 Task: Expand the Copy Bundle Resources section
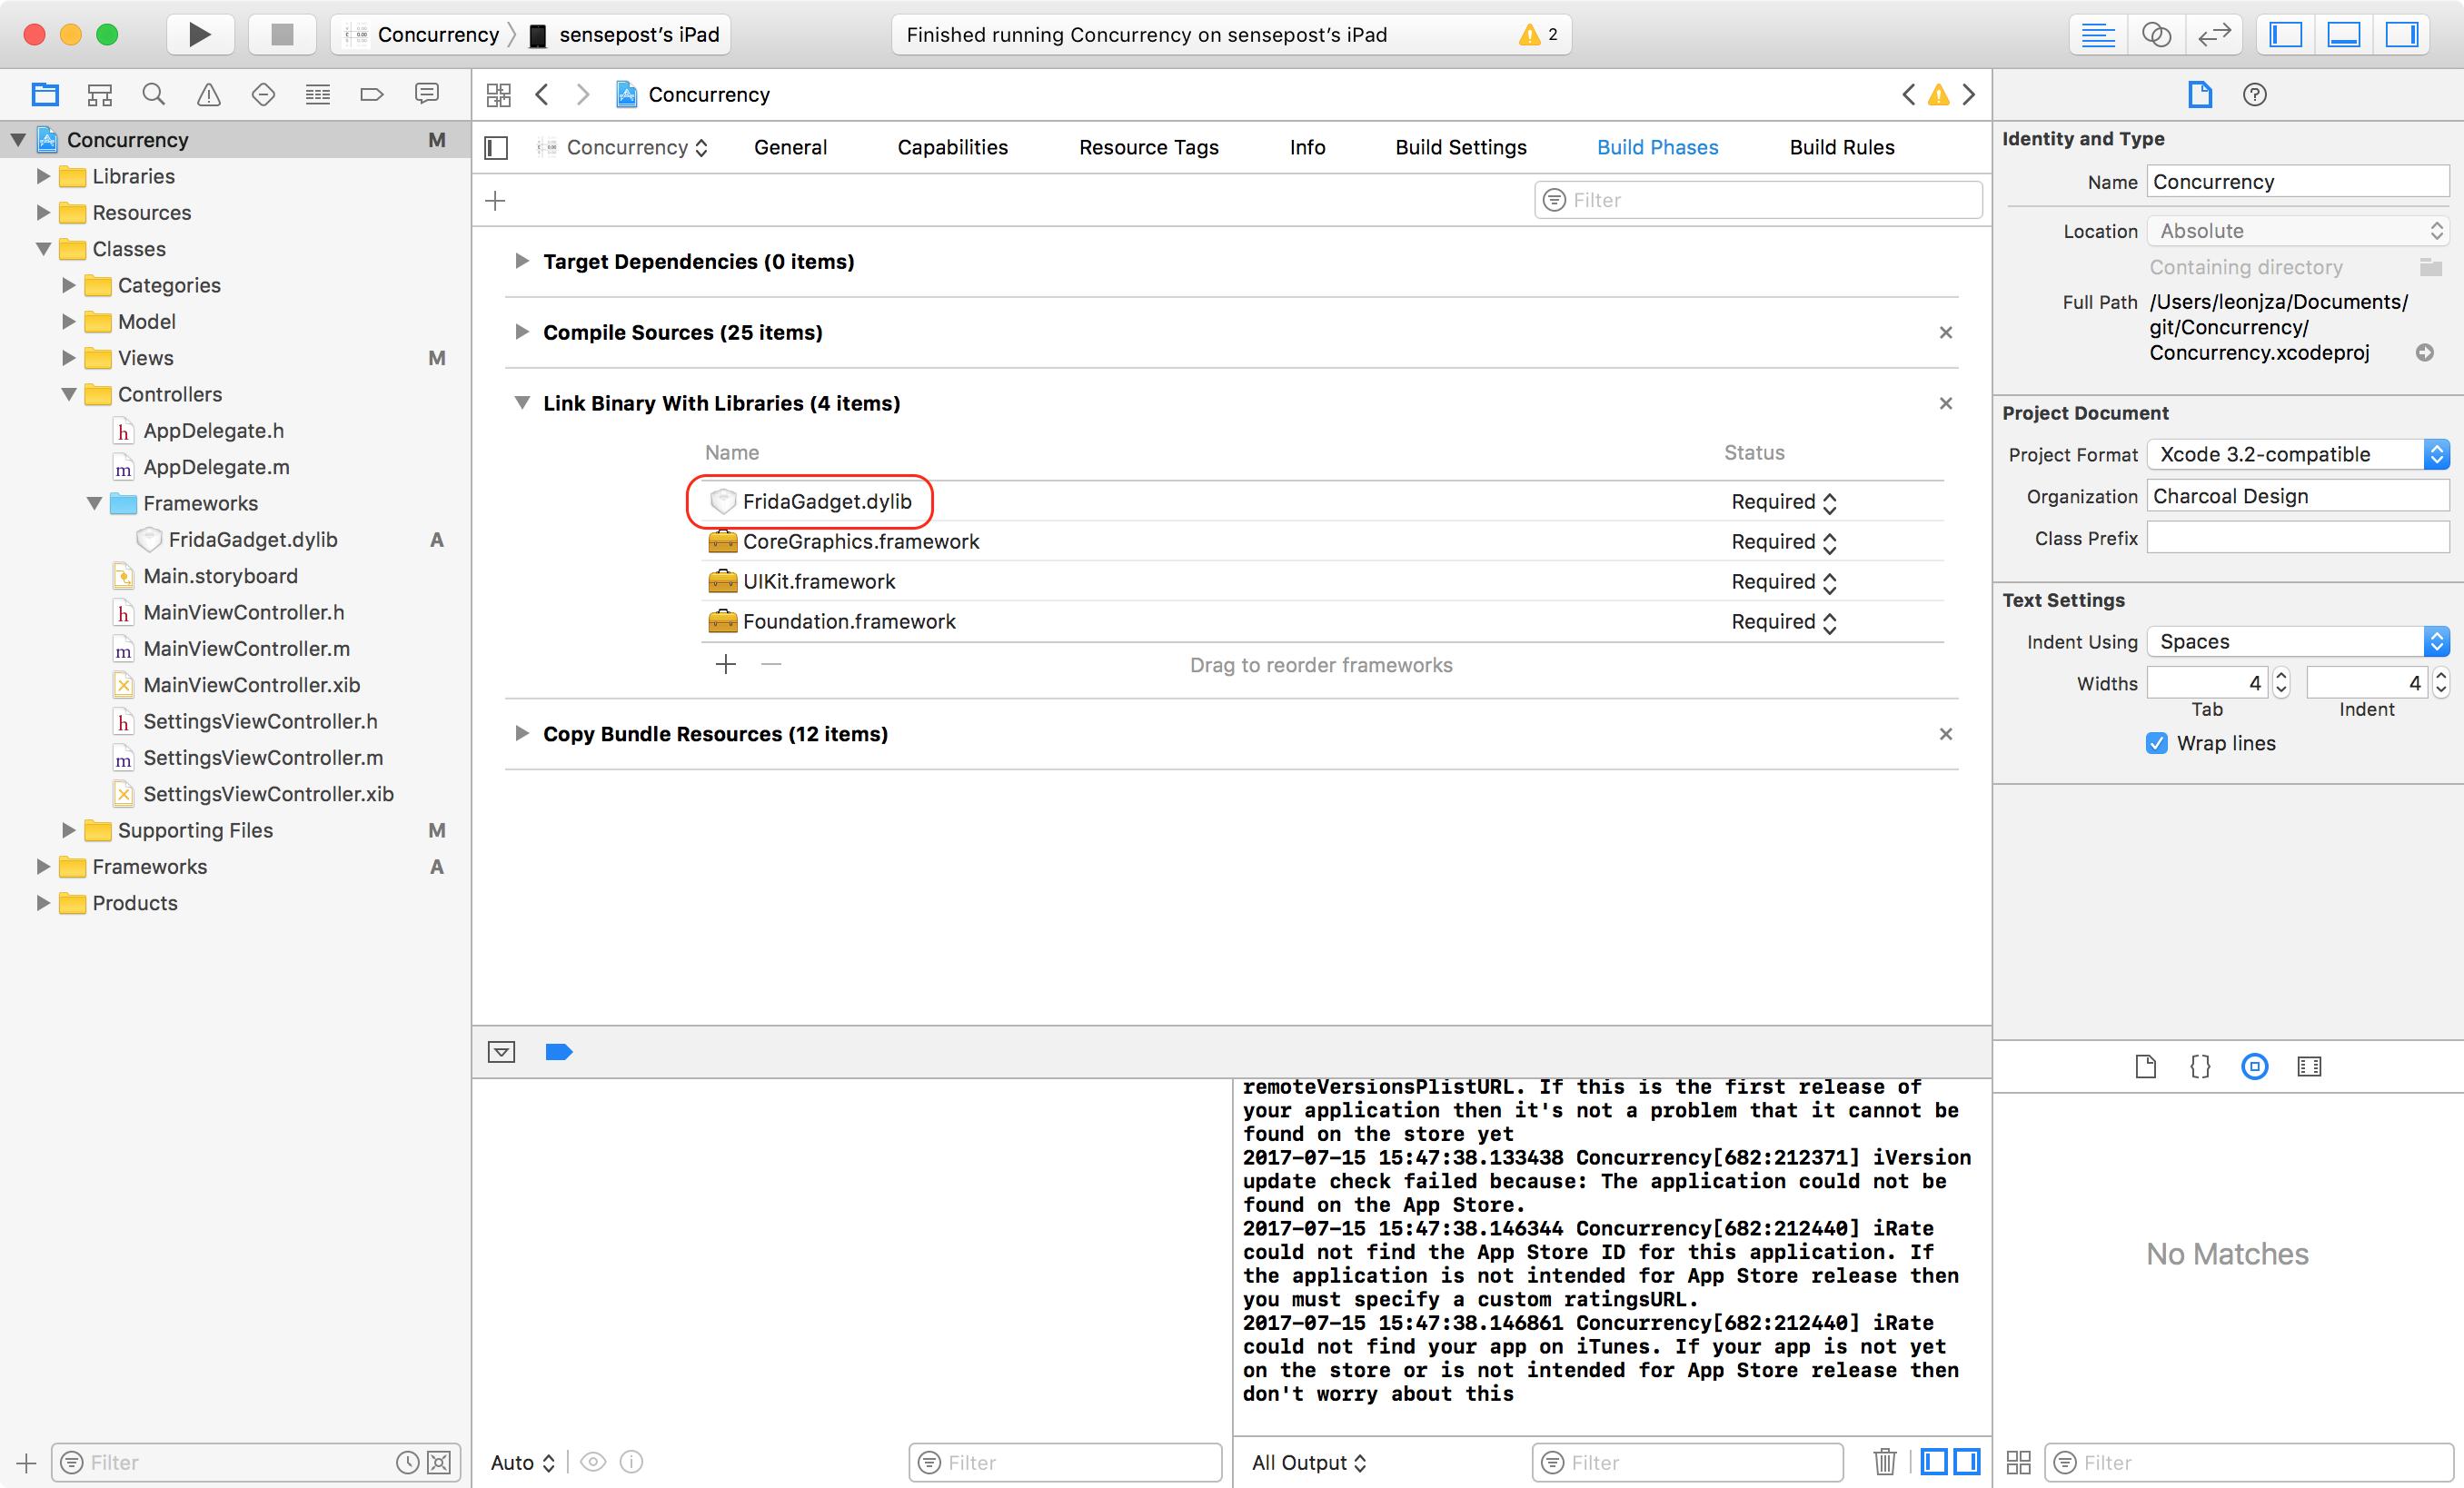[521, 733]
